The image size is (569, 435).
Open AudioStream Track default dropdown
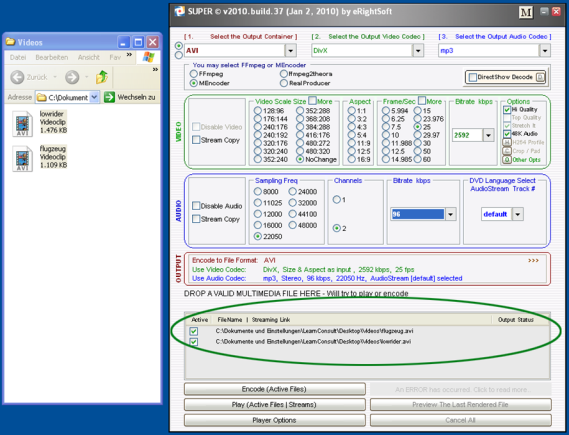pyautogui.click(x=518, y=214)
